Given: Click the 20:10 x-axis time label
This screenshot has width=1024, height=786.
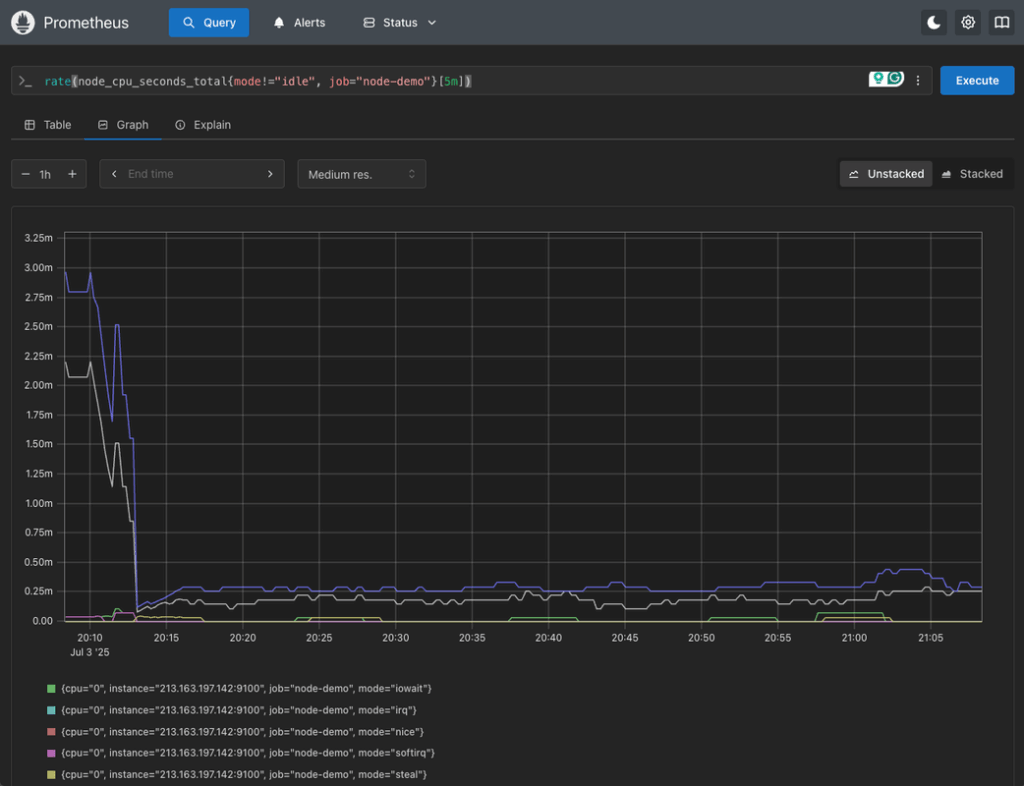Looking at the screenshot, I should (89, 638).
